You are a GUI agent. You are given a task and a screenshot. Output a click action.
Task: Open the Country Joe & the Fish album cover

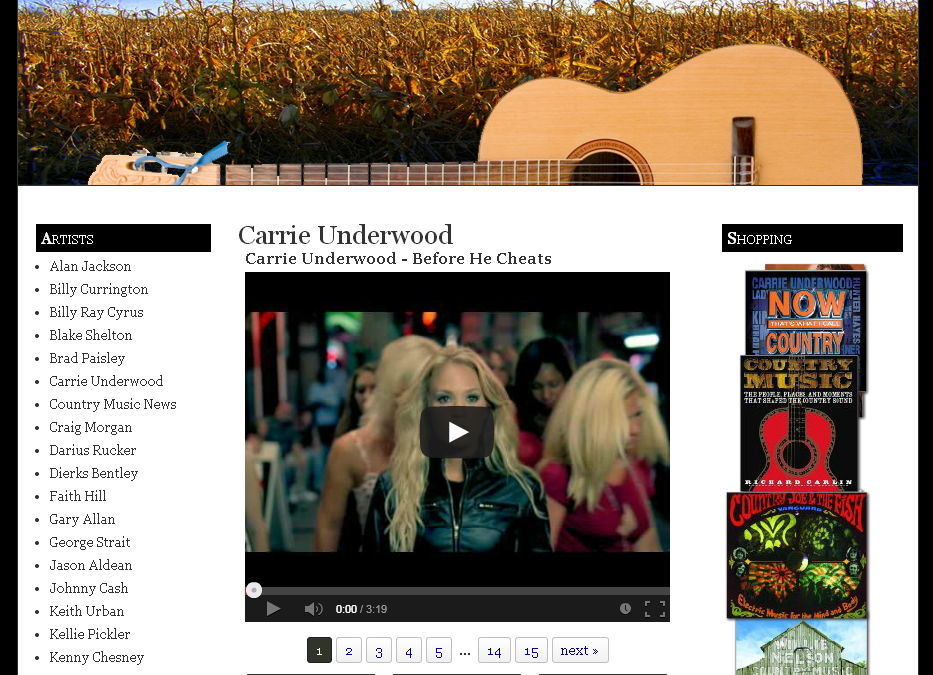point(797,555)
